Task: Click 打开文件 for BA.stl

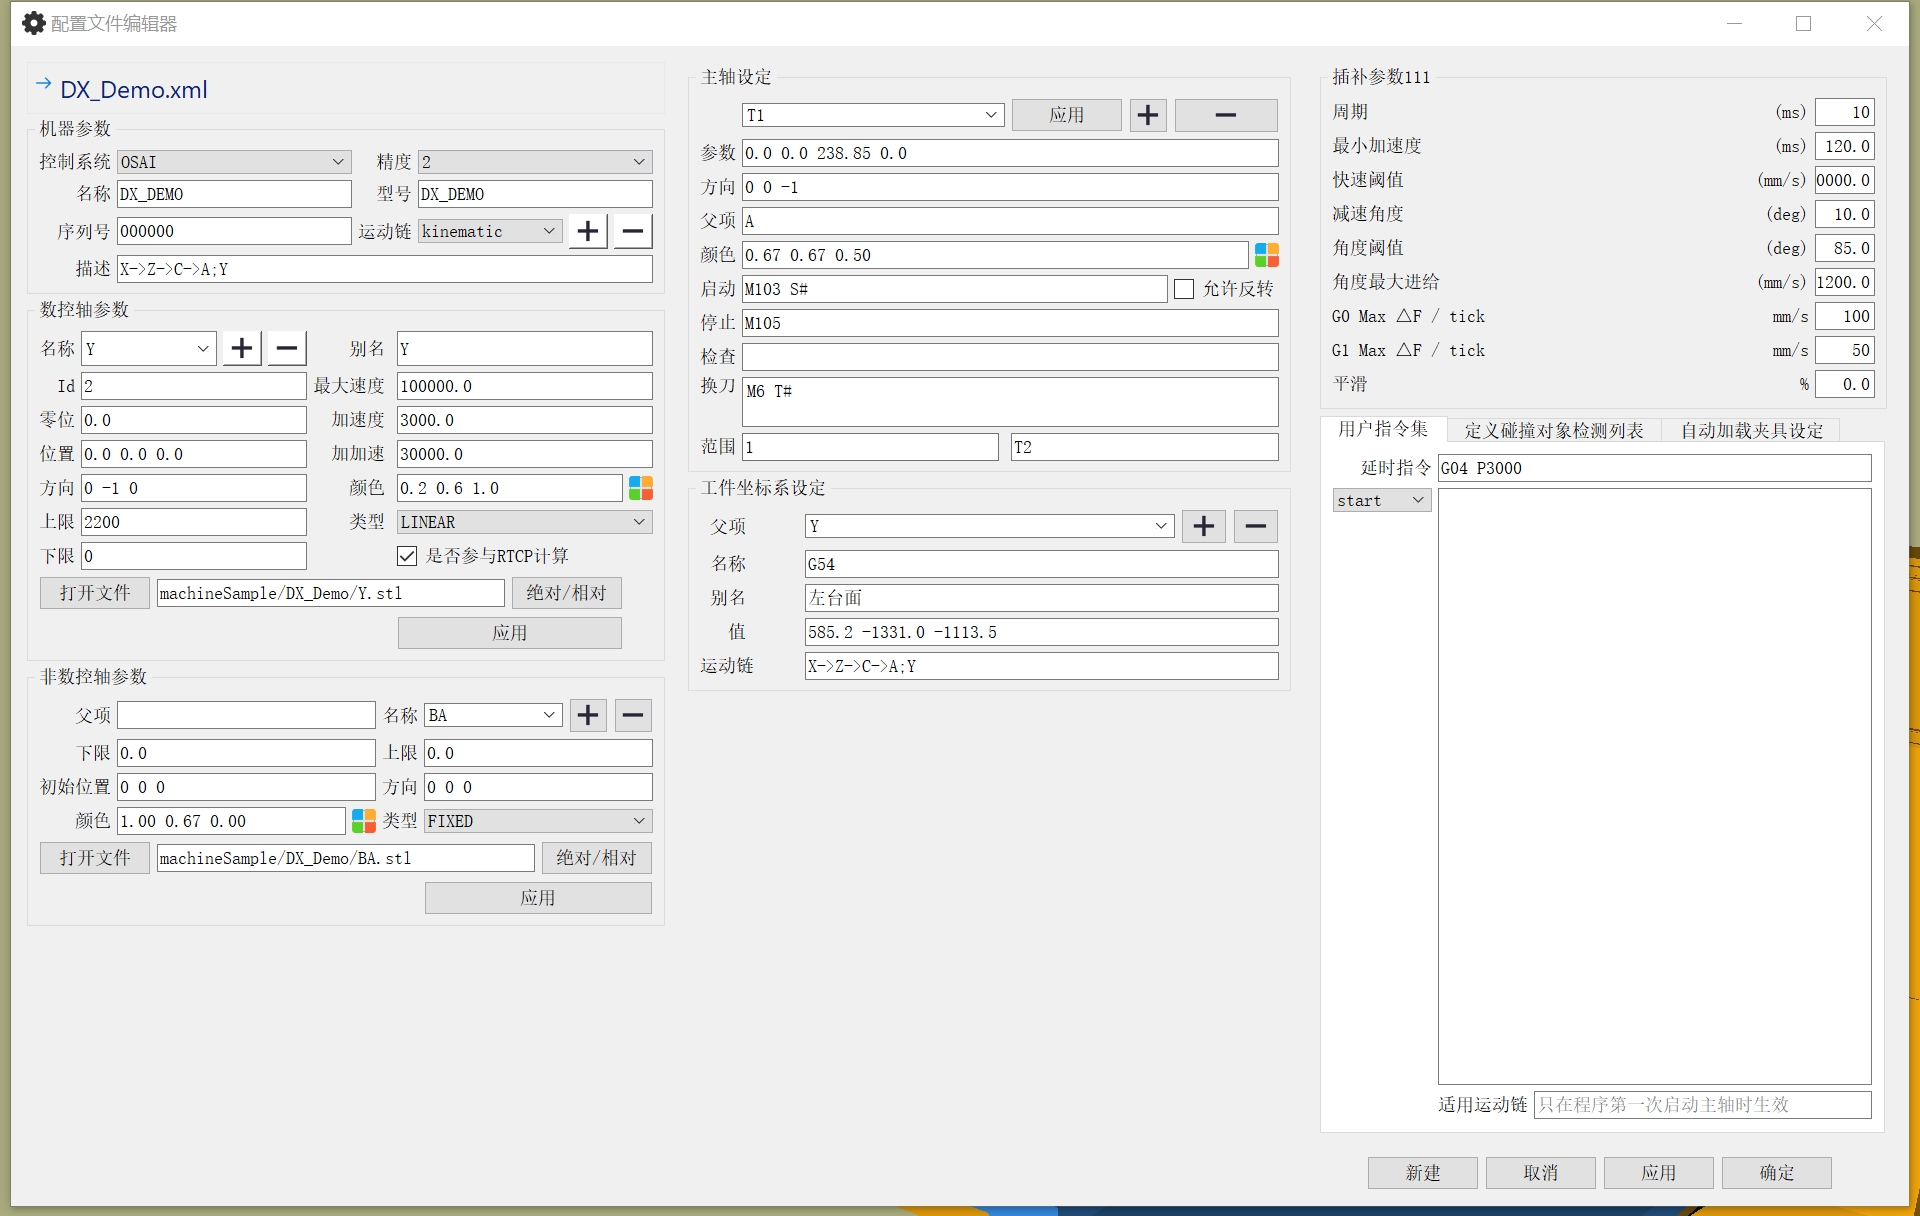Action: tap(95, 858)
